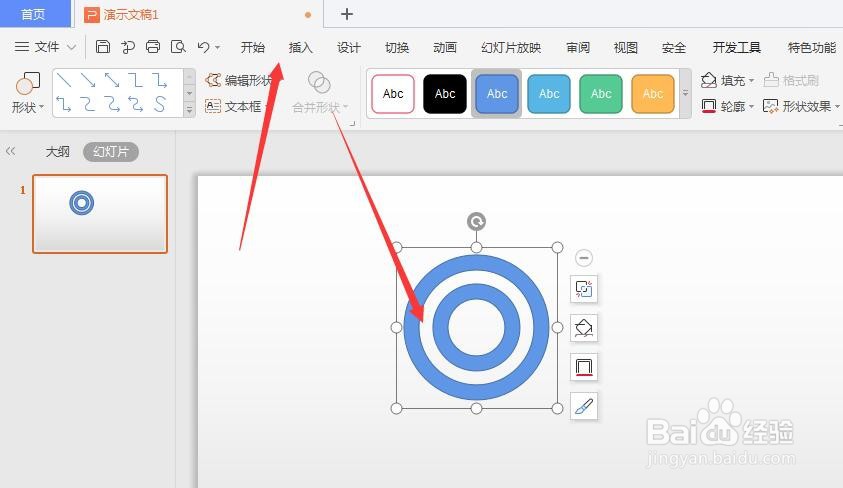Image resolution: width=843 pixels, height=488 pixels.
Task: Click the rotation handle above the shape
Action: click(476, 221)
